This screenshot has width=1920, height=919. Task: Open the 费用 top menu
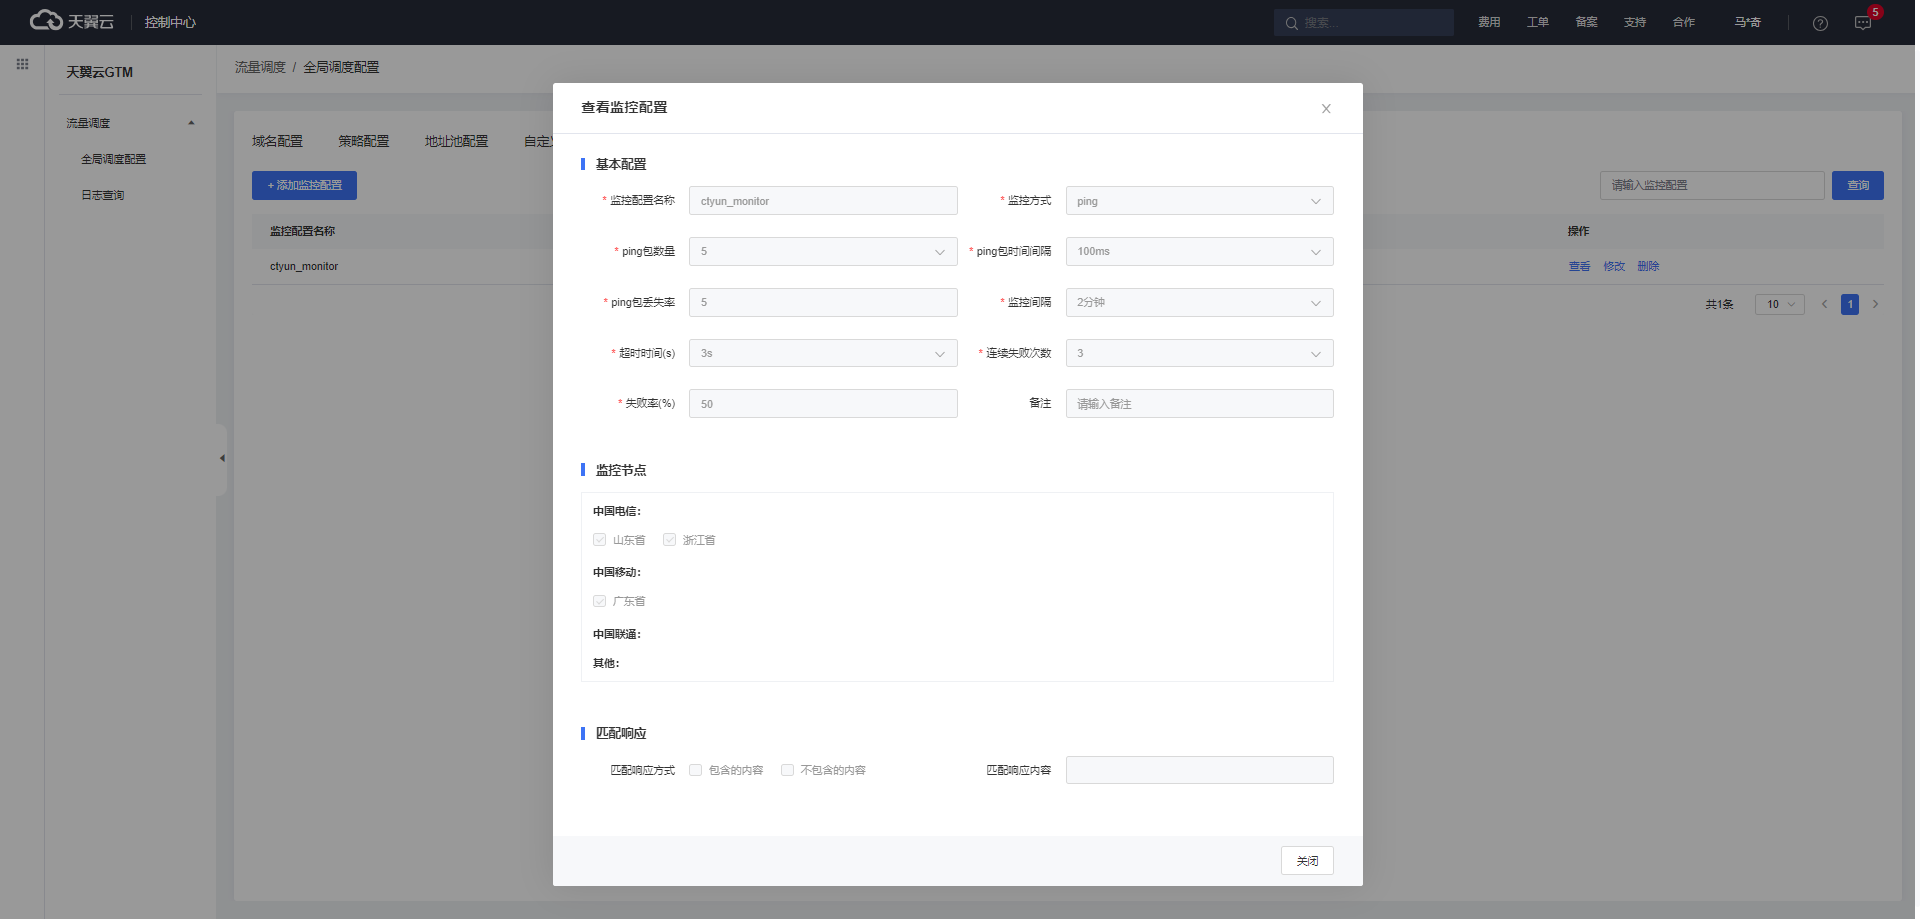point(1489,22)
